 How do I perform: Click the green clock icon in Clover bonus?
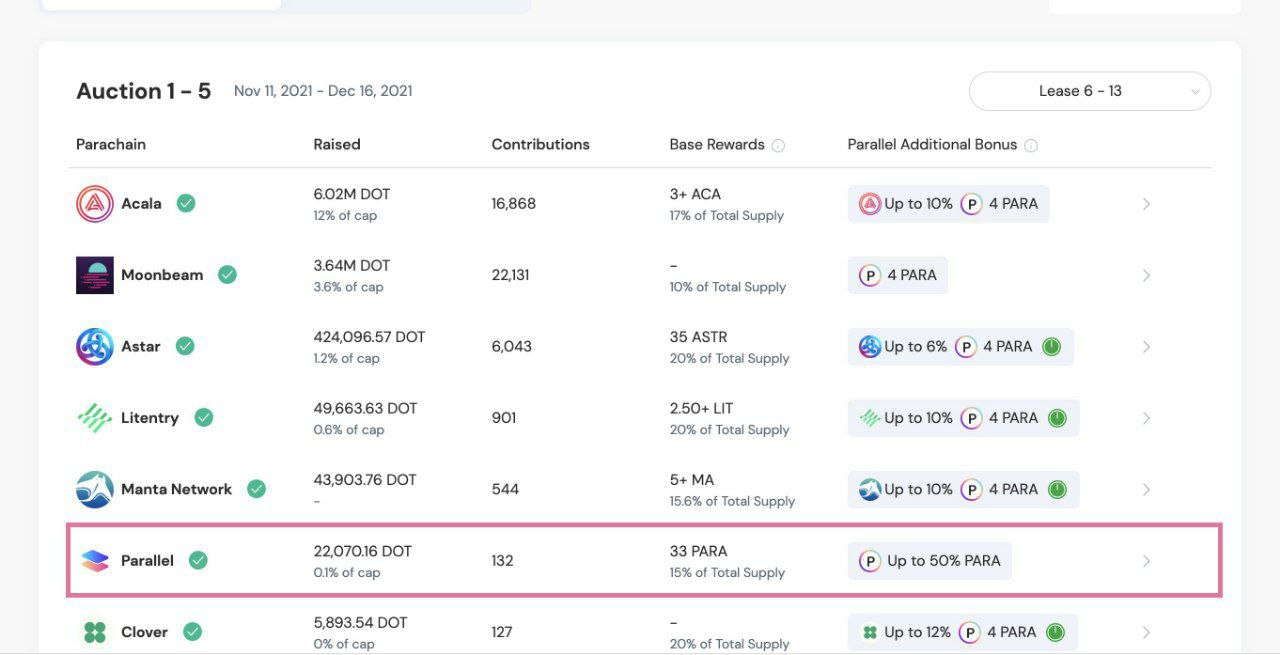pos(1055,632)
